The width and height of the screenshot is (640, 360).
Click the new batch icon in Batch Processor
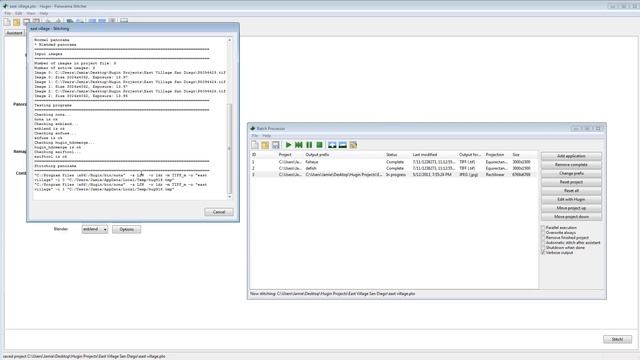(255, 145)
